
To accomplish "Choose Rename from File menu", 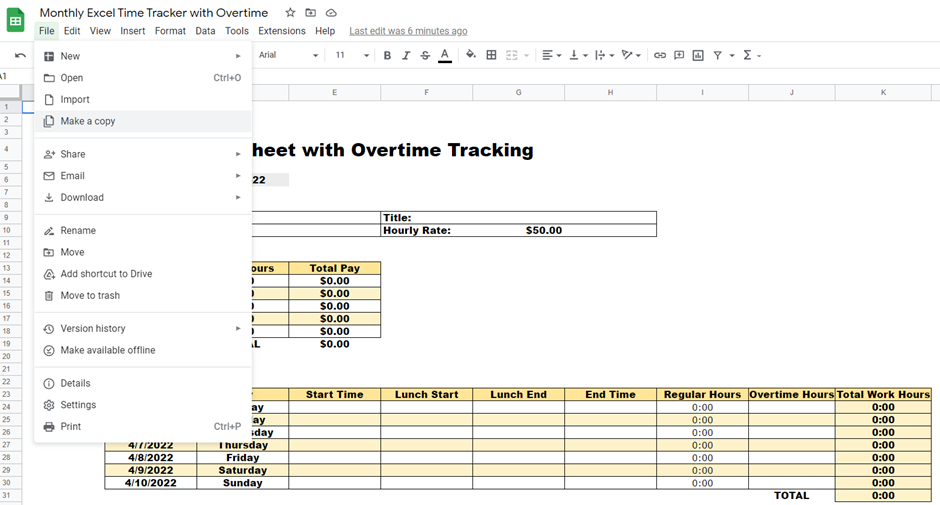I will [143, 230].
